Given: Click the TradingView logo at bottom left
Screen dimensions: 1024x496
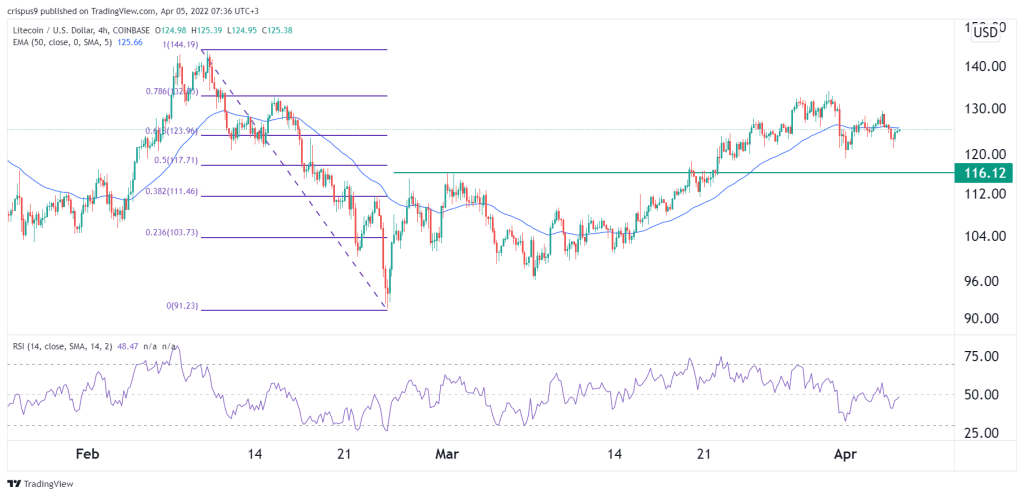Looking at the screenshot, I should click(x=40, y=484).
